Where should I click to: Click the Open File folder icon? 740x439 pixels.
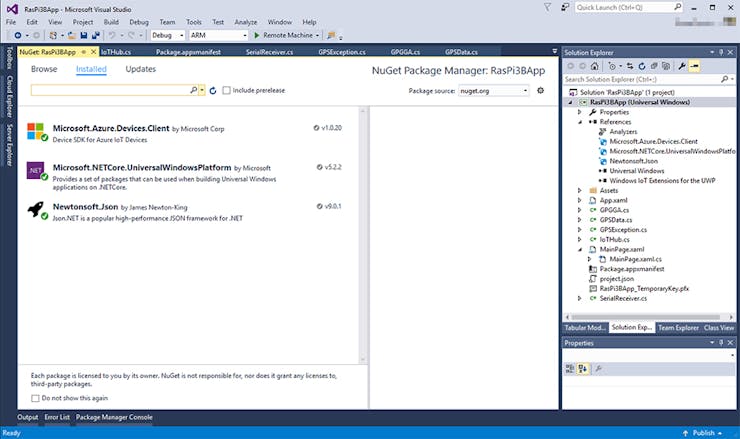pos(72,35)
